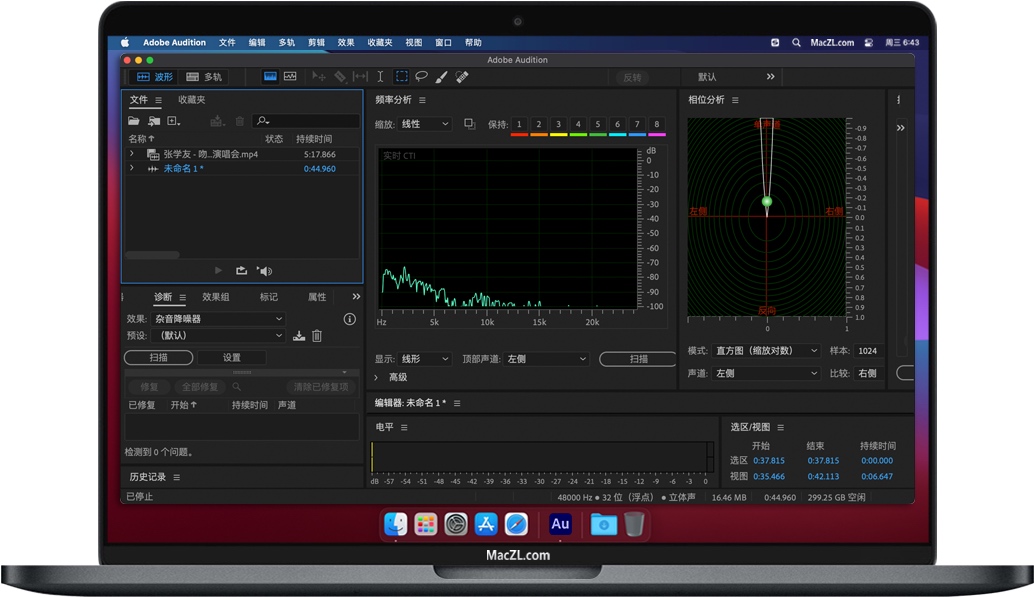Image resolution: width=1034 pixels, height=597 pixels.
Task: Select the Paintbrush selection tool
Action: (x=440, y=77)
